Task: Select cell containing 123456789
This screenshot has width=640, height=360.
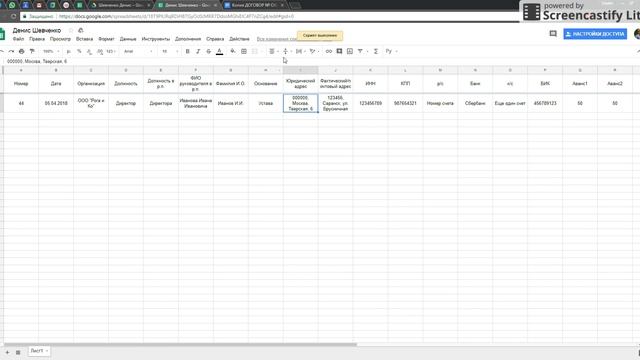Action: pos(371,103)
